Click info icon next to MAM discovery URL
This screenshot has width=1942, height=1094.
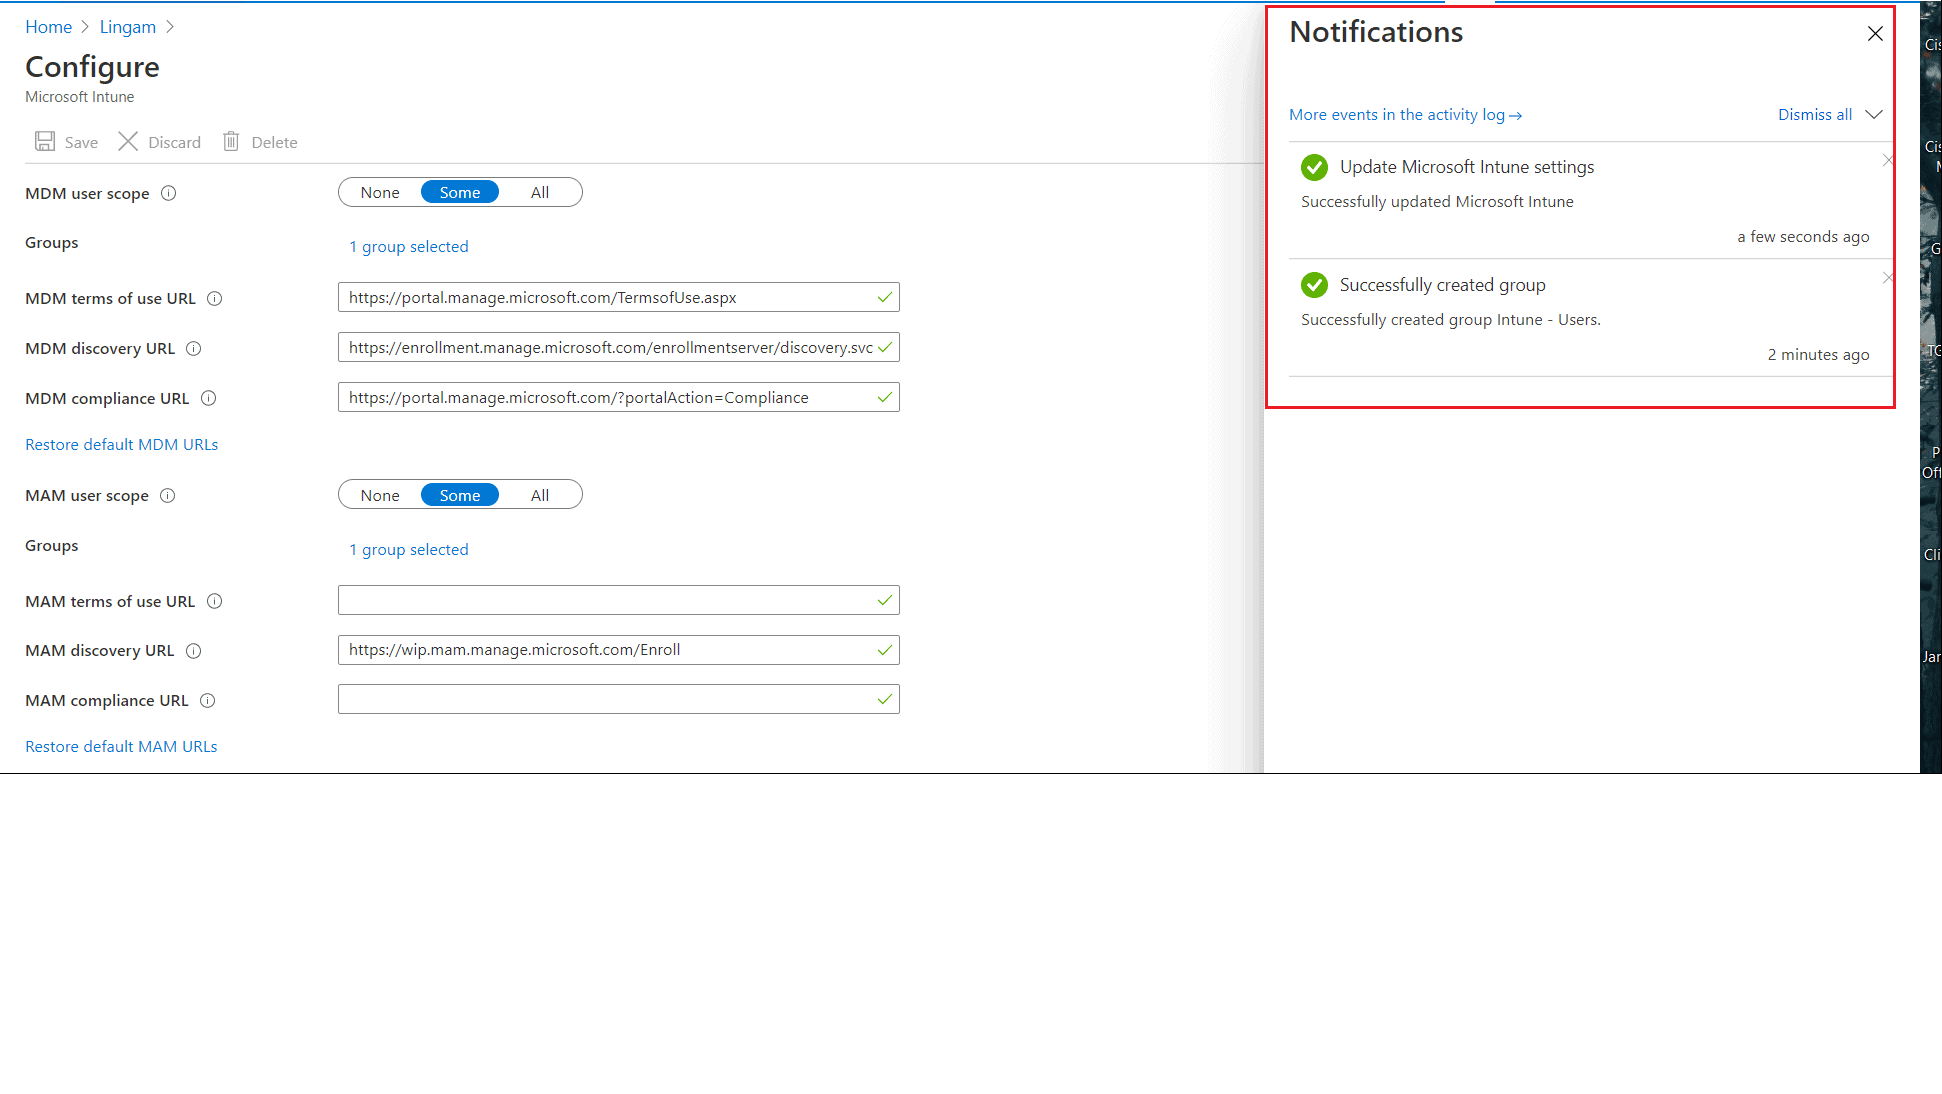(194, 651)
